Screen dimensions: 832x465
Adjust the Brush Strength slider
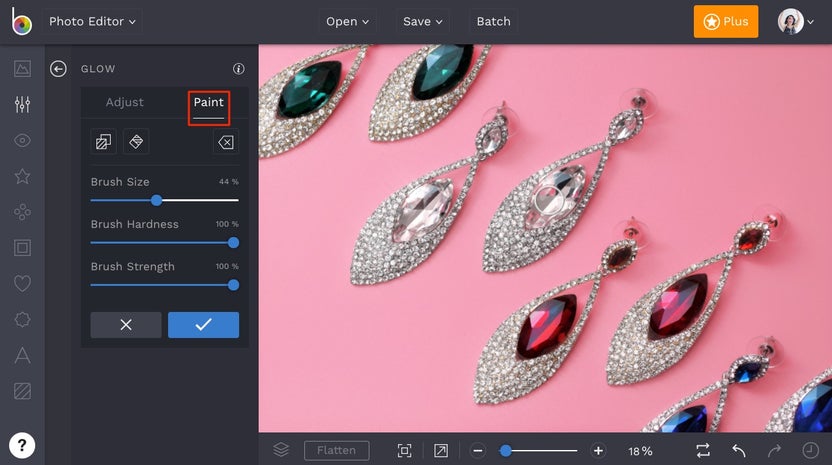tap(164, 285)
